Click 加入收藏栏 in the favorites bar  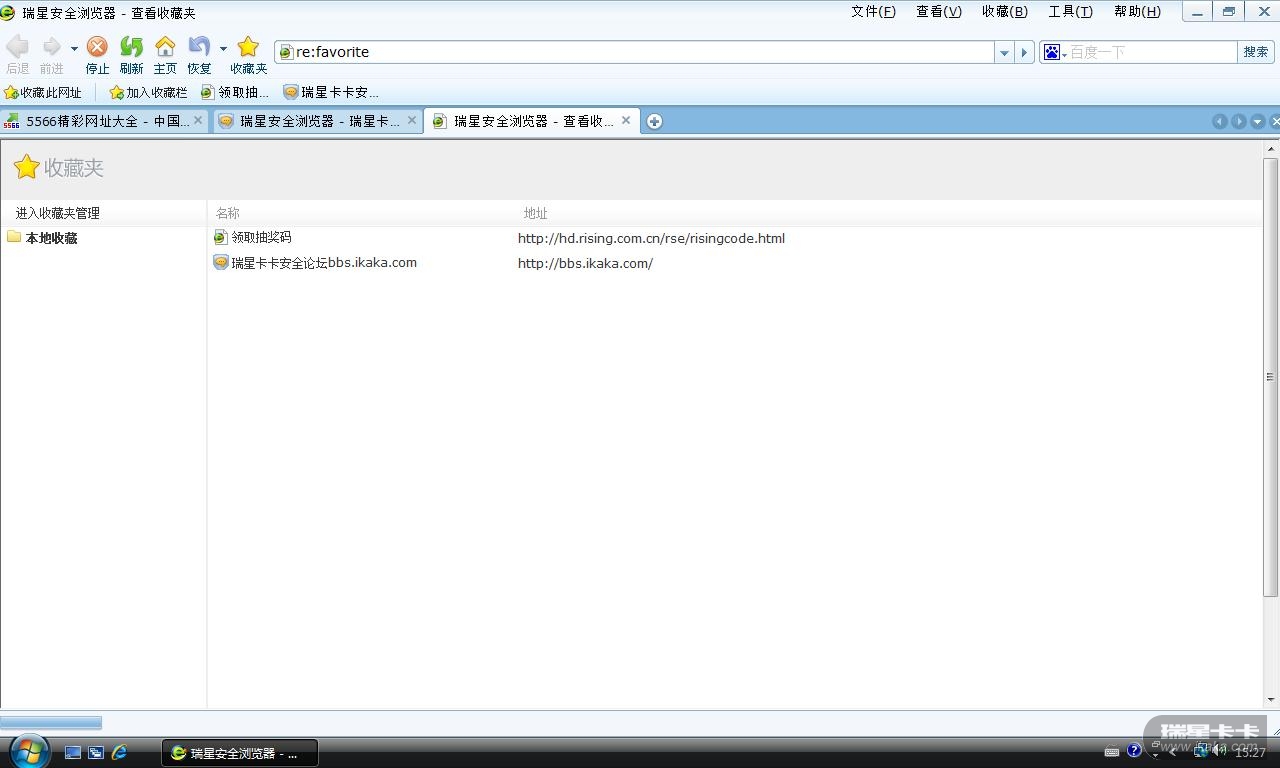(x=148, y=92)
